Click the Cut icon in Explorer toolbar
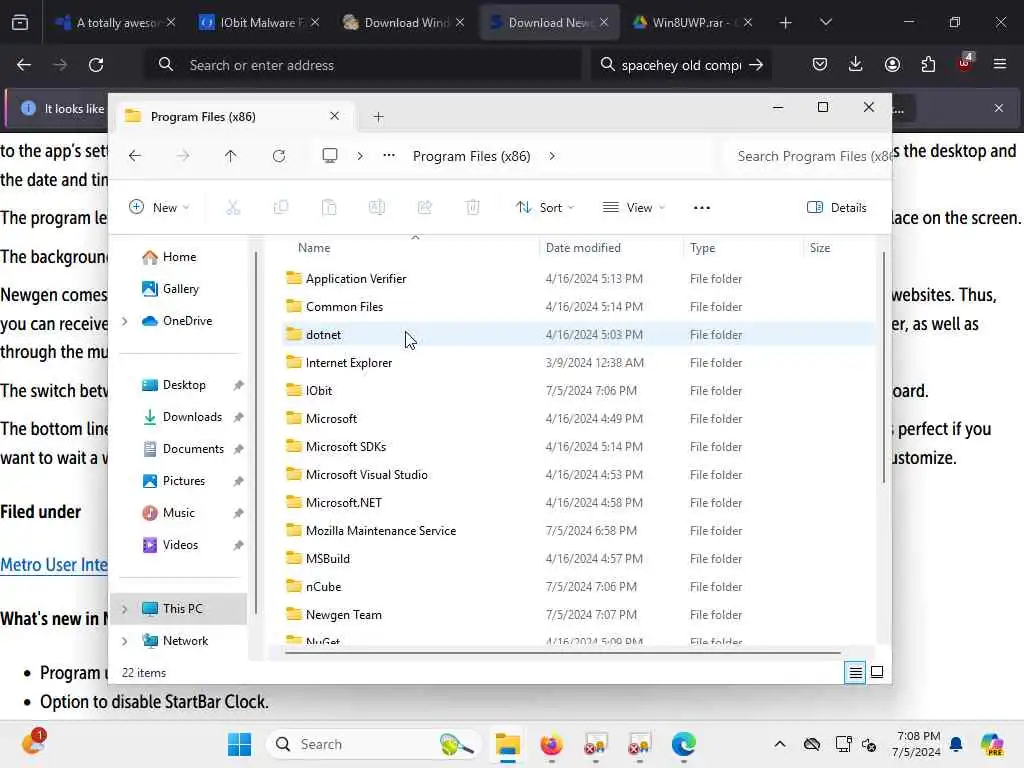Screen dimensions: 1024x768 click(233, 208)
